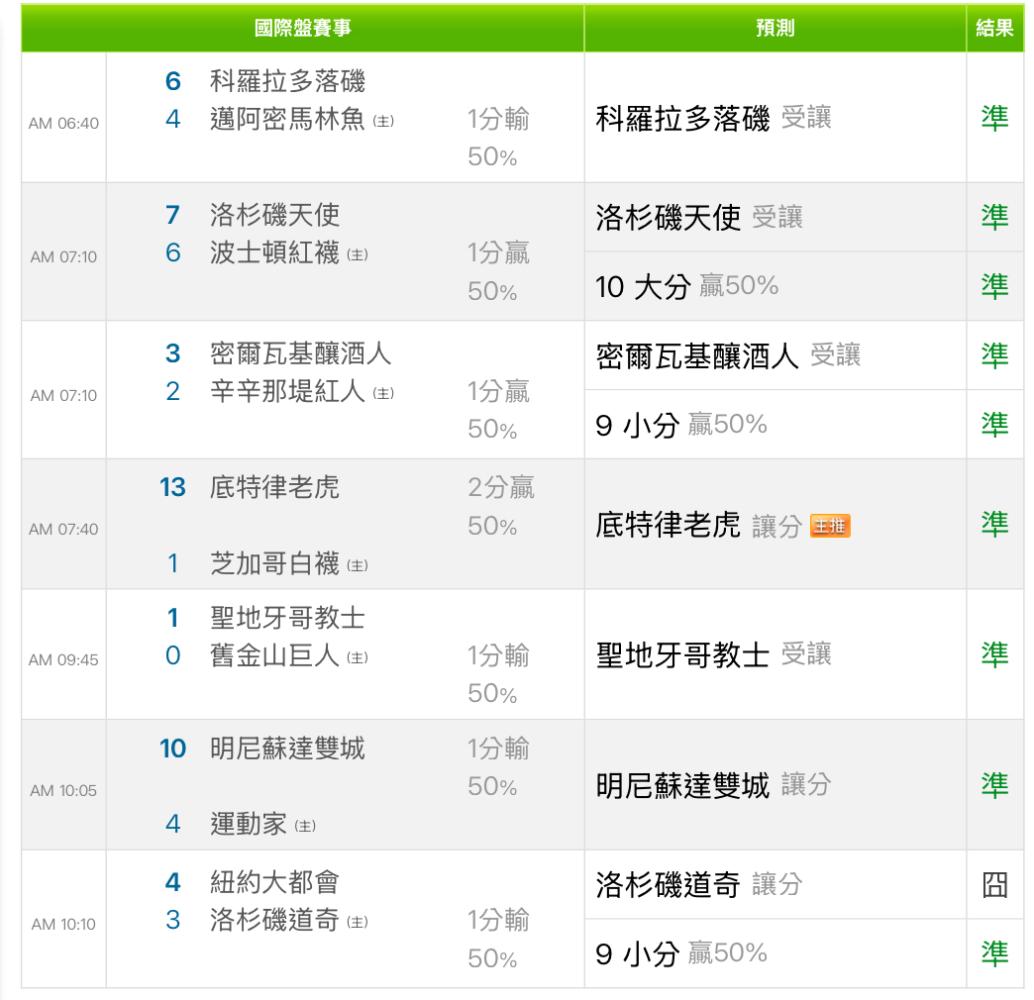Image resolution: width=1034 pixels, height=1000 pixels.
Task: Open the 科羅拉多落磯 受讓 prediction
Action: (x=714, y=119)
